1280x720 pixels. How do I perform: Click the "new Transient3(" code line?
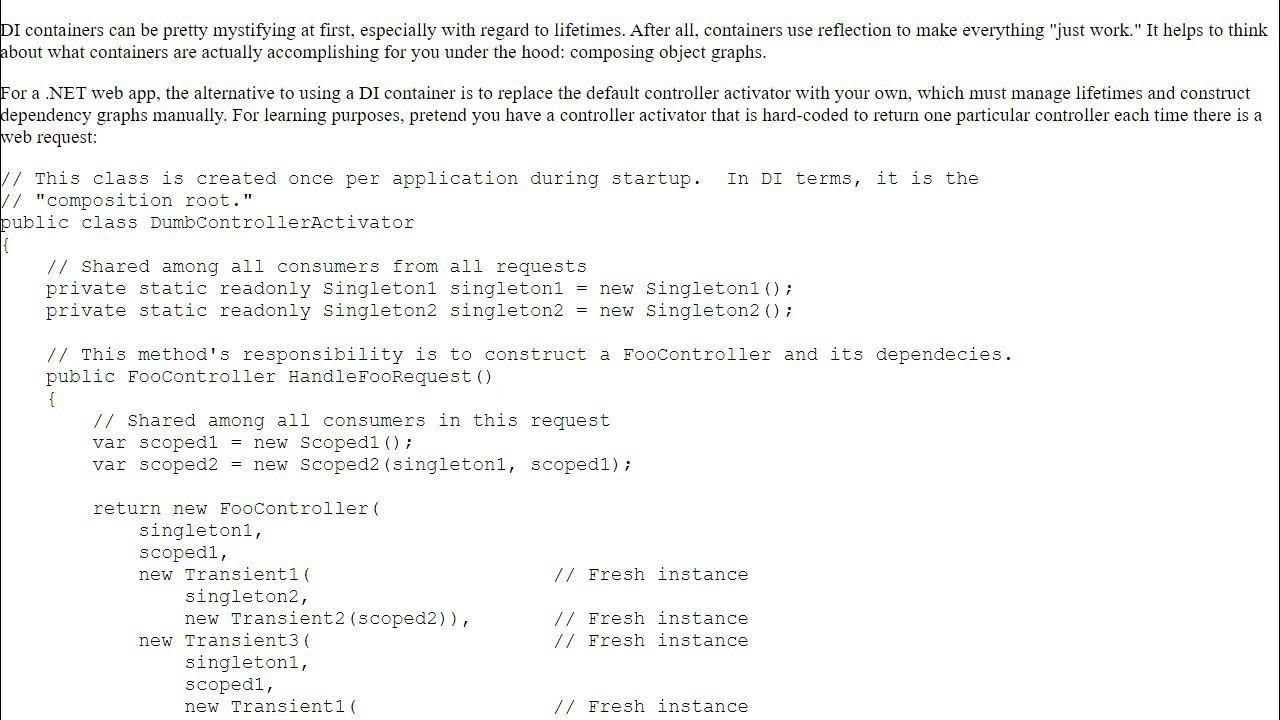pos(225,640)
